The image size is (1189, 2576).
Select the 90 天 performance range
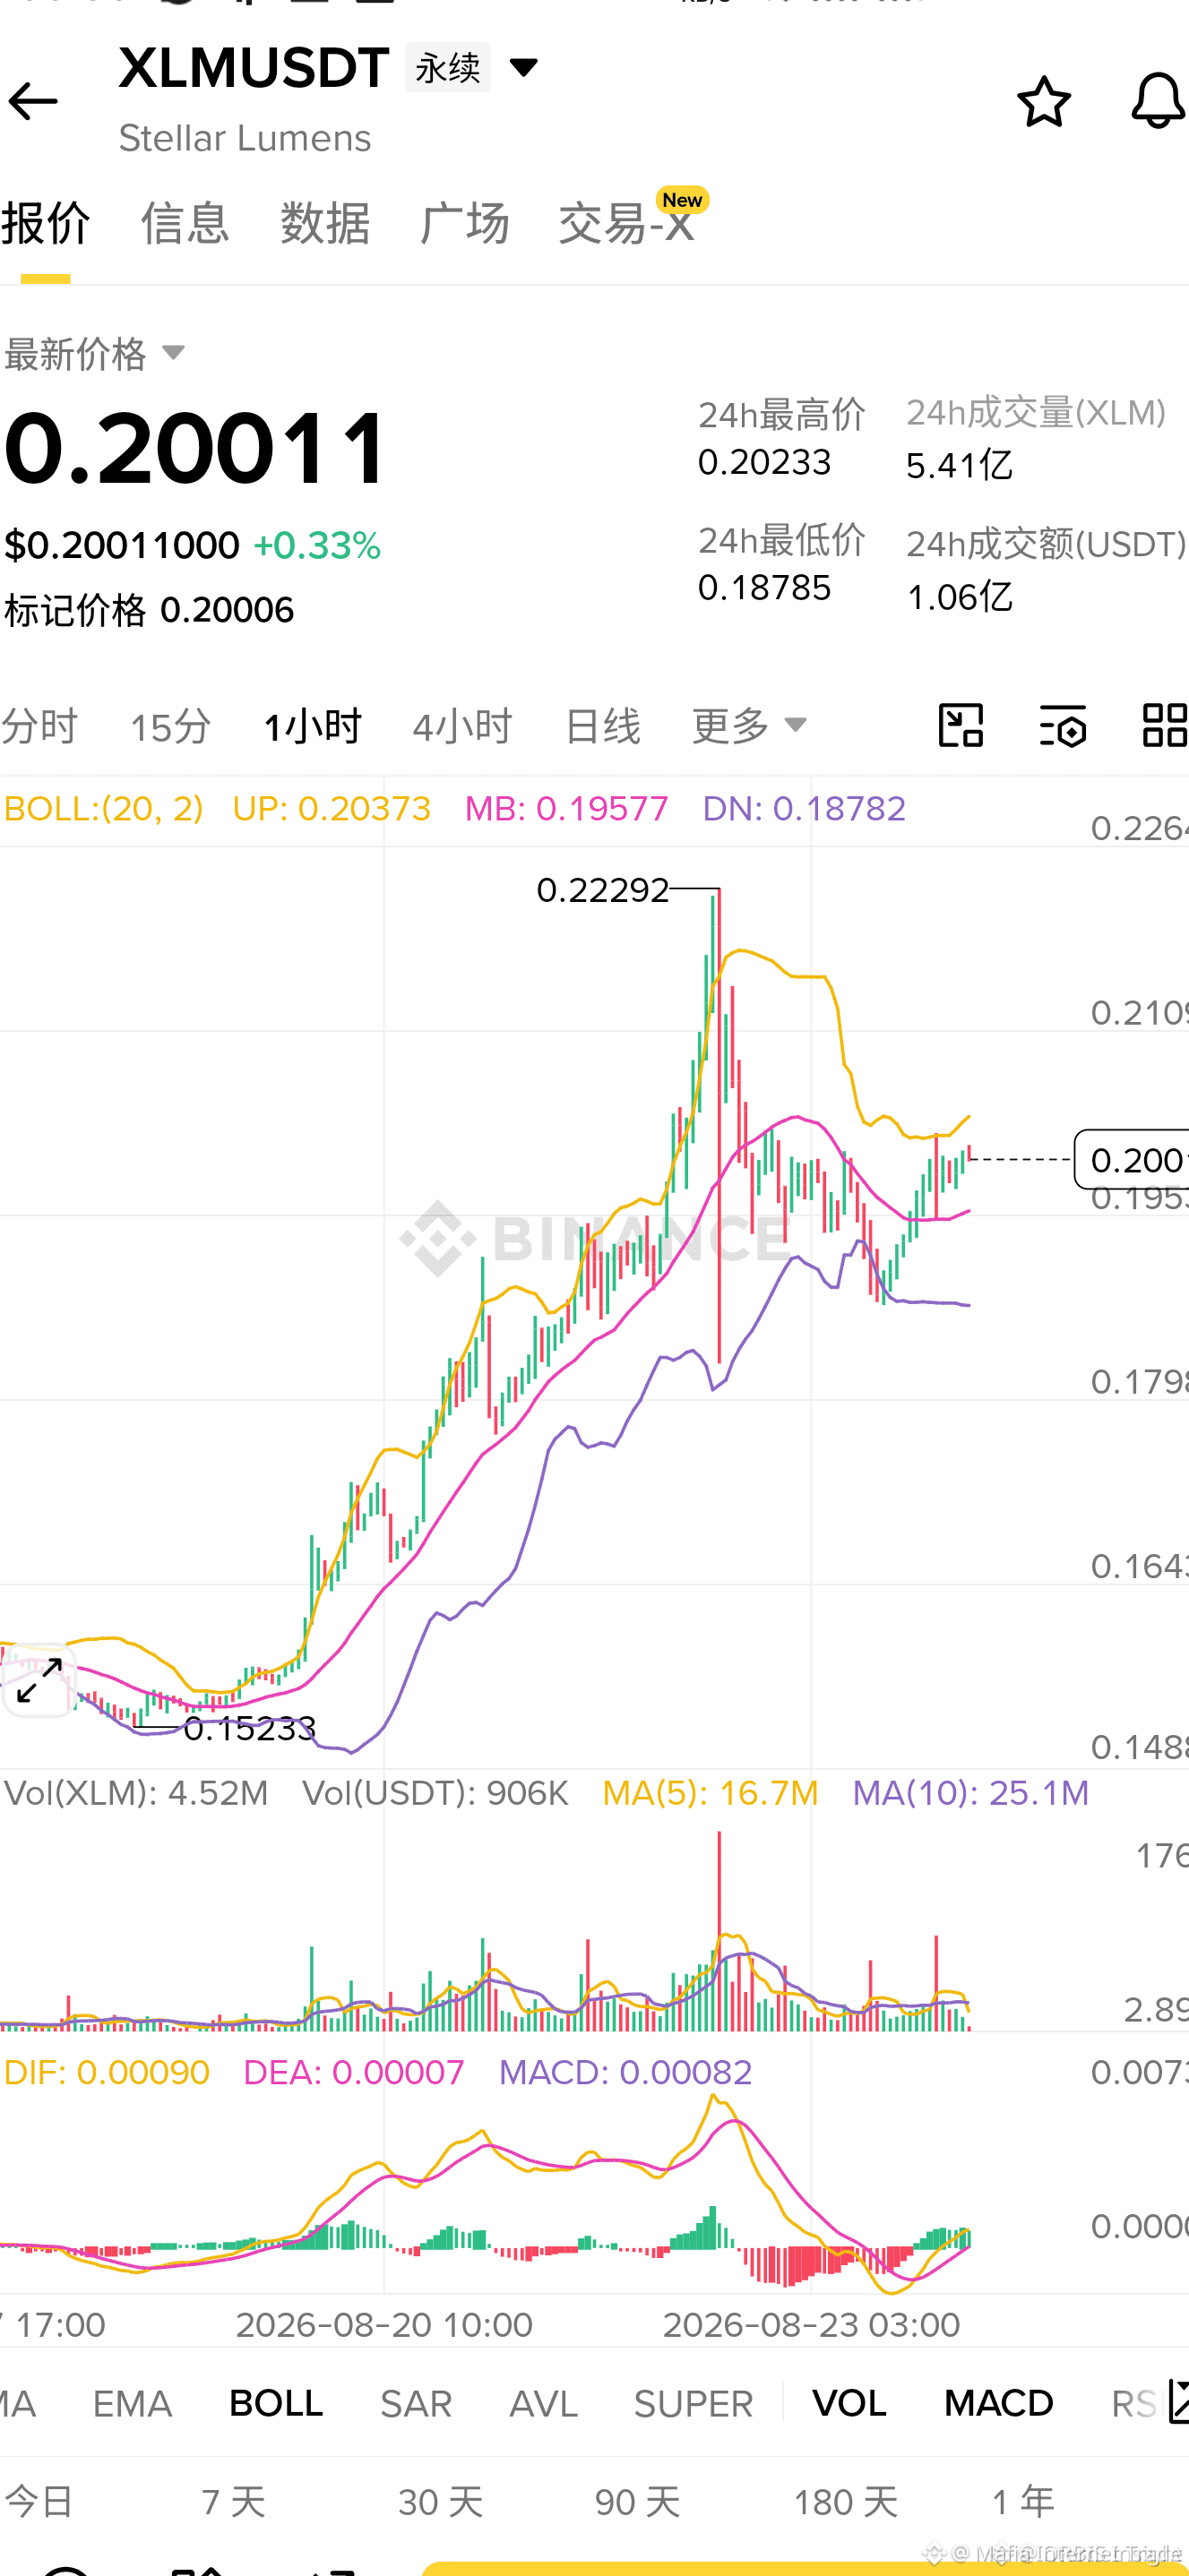click(637, 2502)
